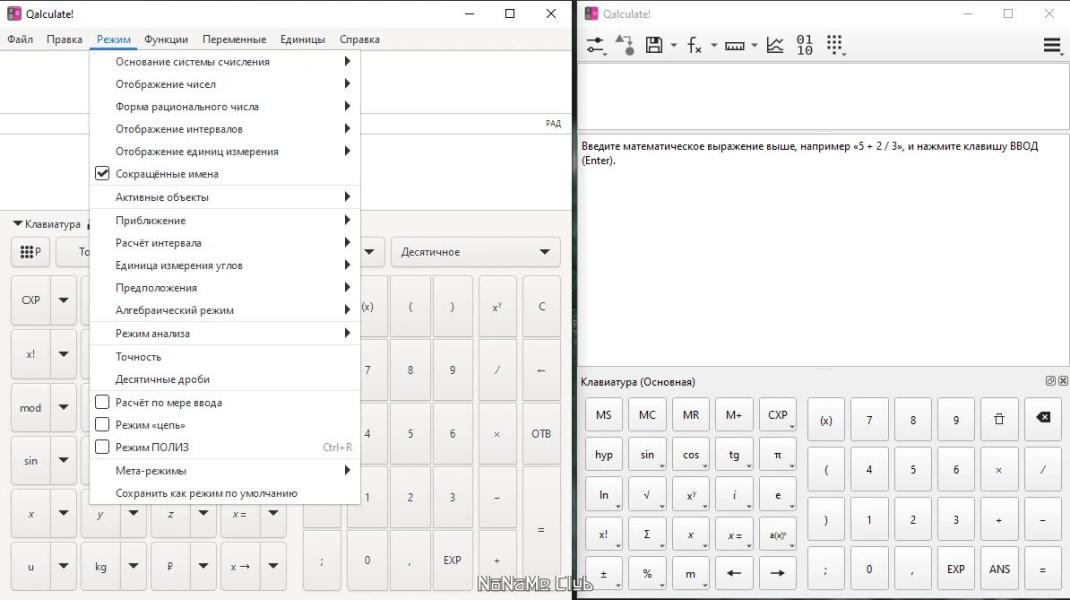Viewport: 1070px width, 600px height.
Task: Click the MC memory clear button
Action: point(647,415)
